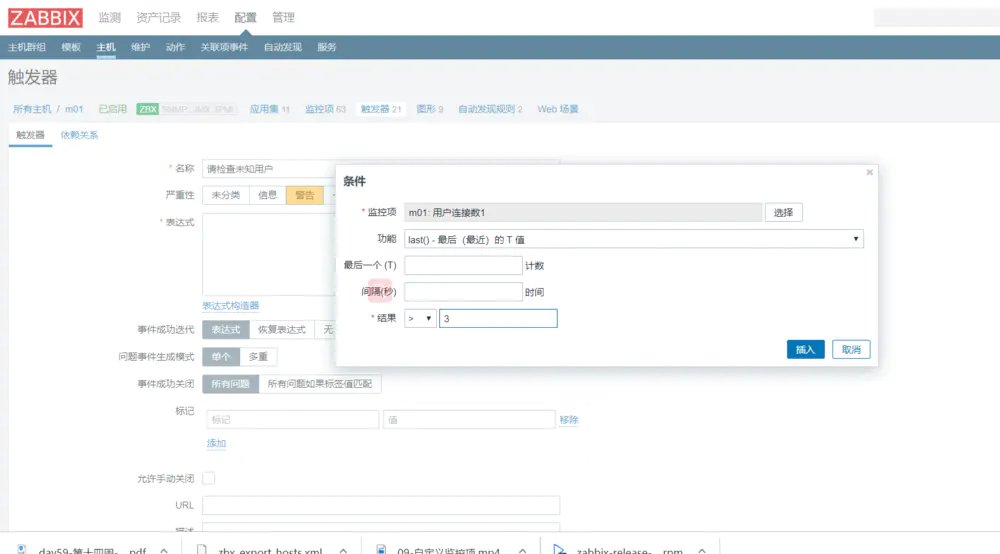
Task: Open downloaded zbx_export_hosts.xml file
Action: (270, 550)
